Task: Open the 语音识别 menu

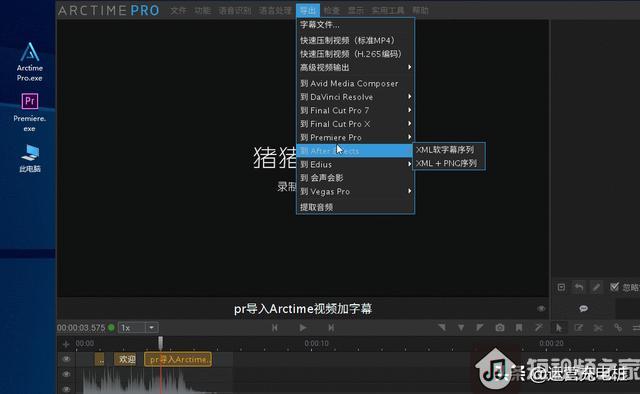Action: [235, 10]
